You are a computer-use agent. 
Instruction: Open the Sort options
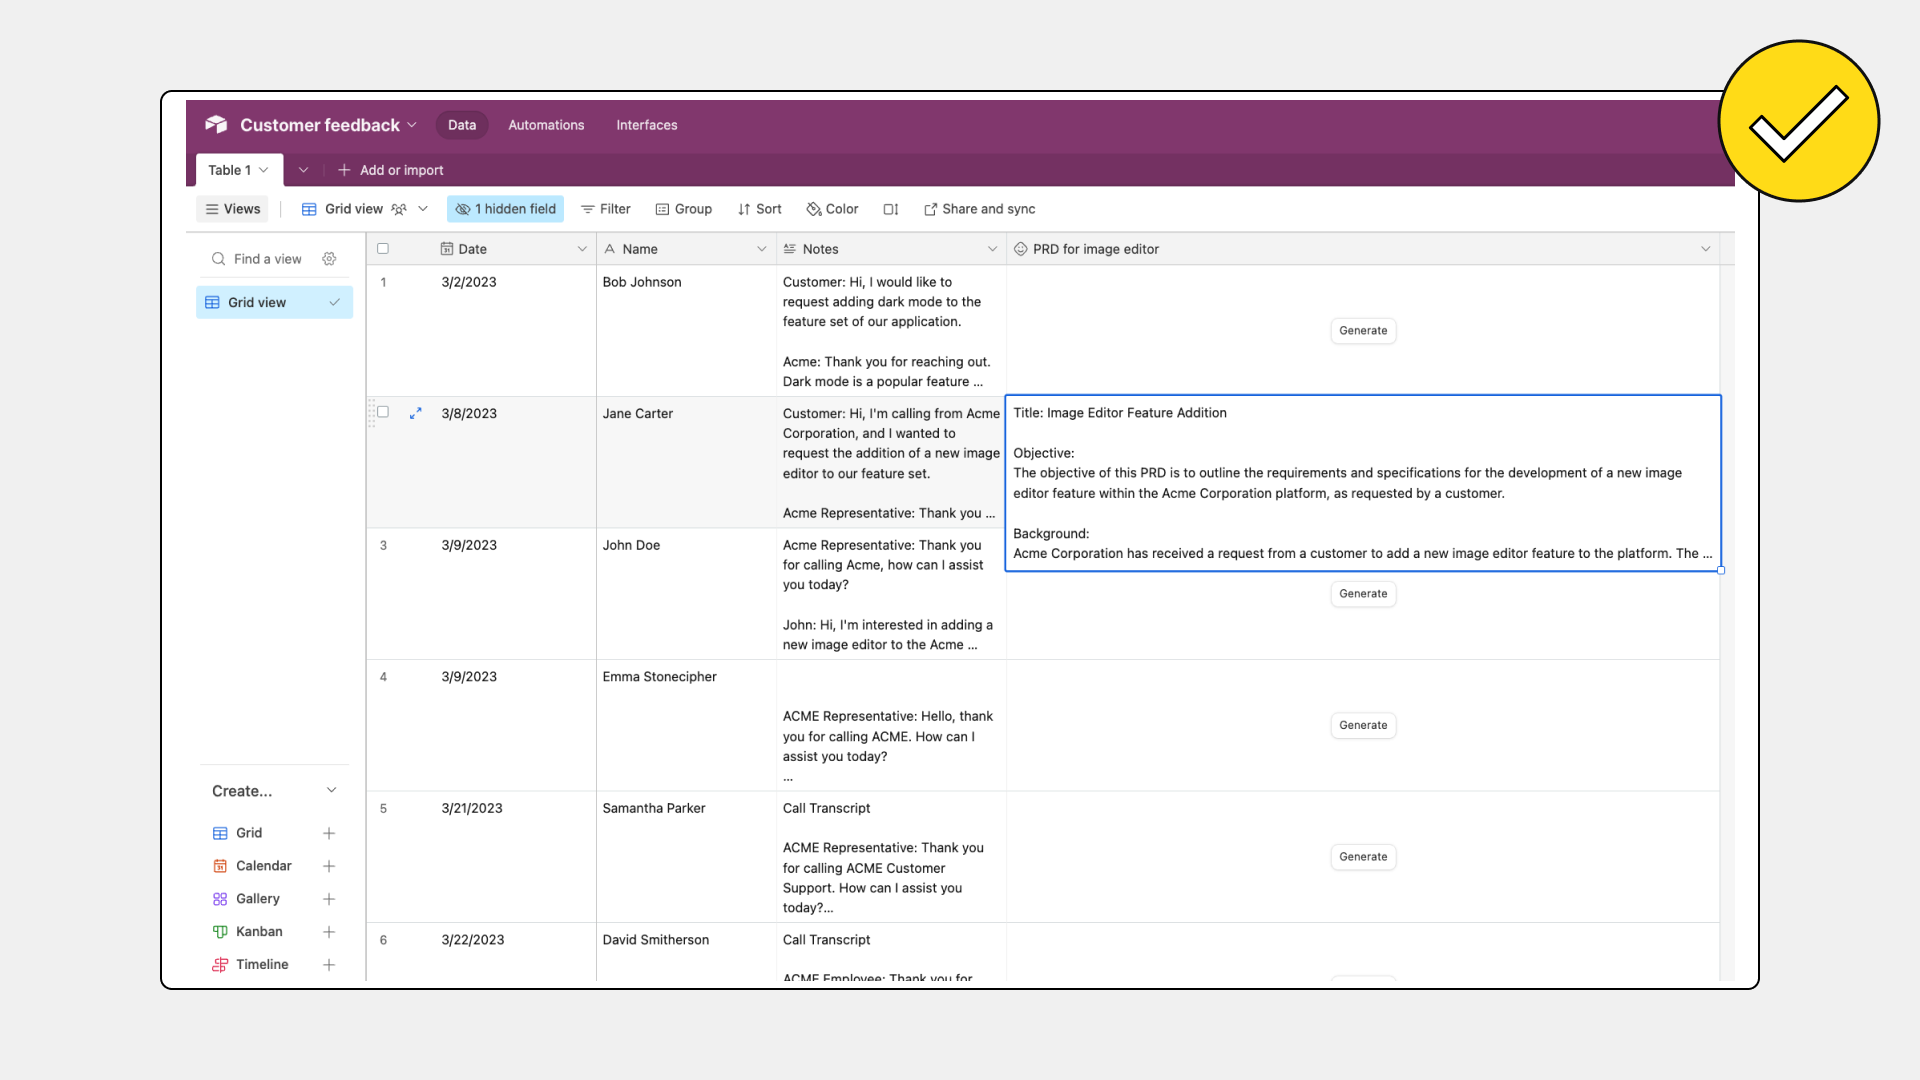[x=760, y=209]
